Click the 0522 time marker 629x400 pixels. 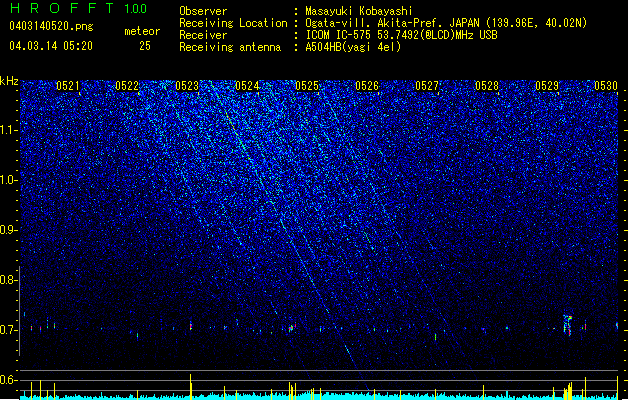click(127, 86)
